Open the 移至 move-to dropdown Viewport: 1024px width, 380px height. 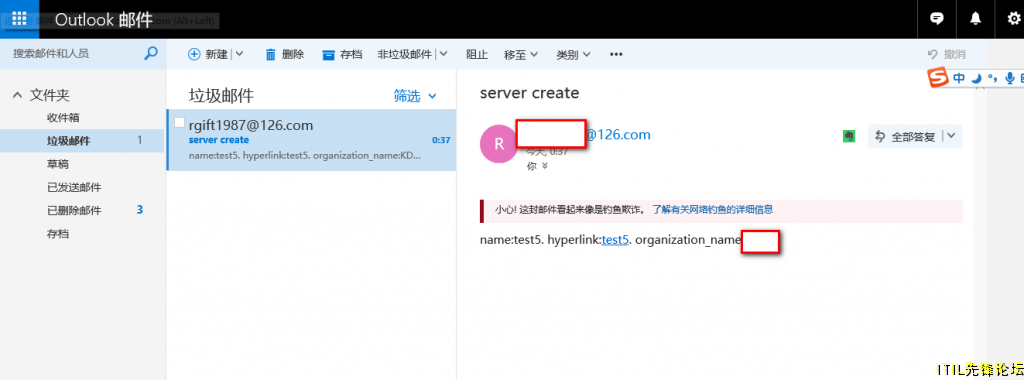click(520, 55)
